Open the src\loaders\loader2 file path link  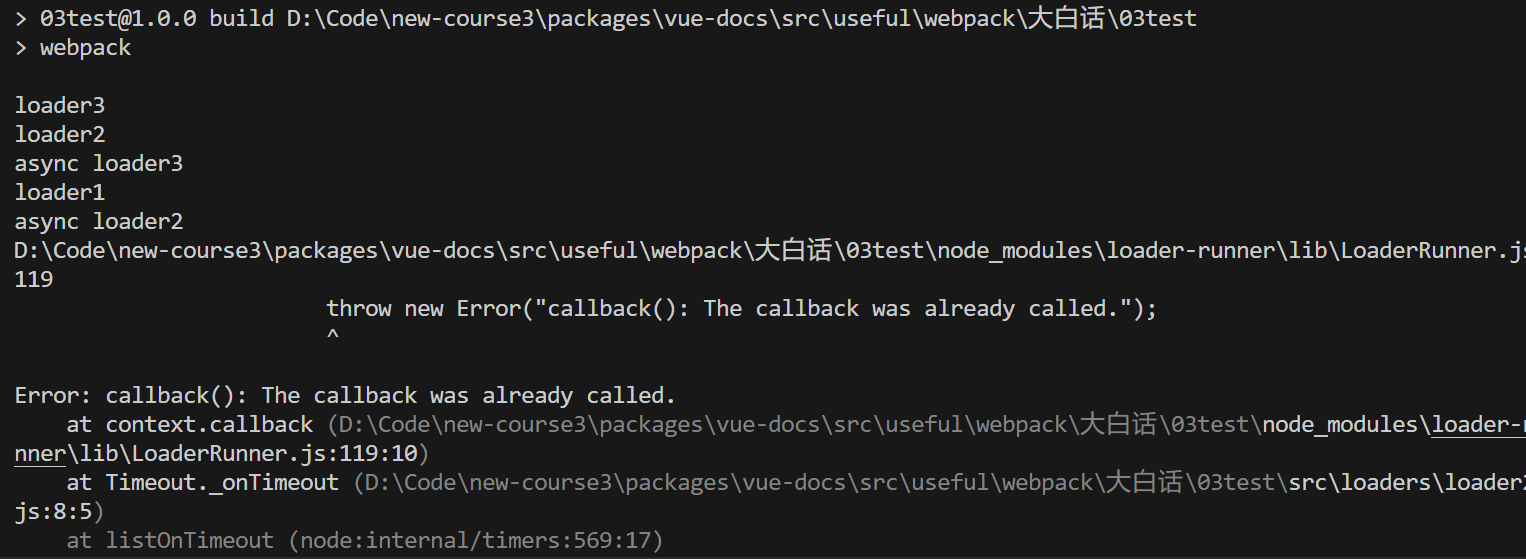point(1400,482)
